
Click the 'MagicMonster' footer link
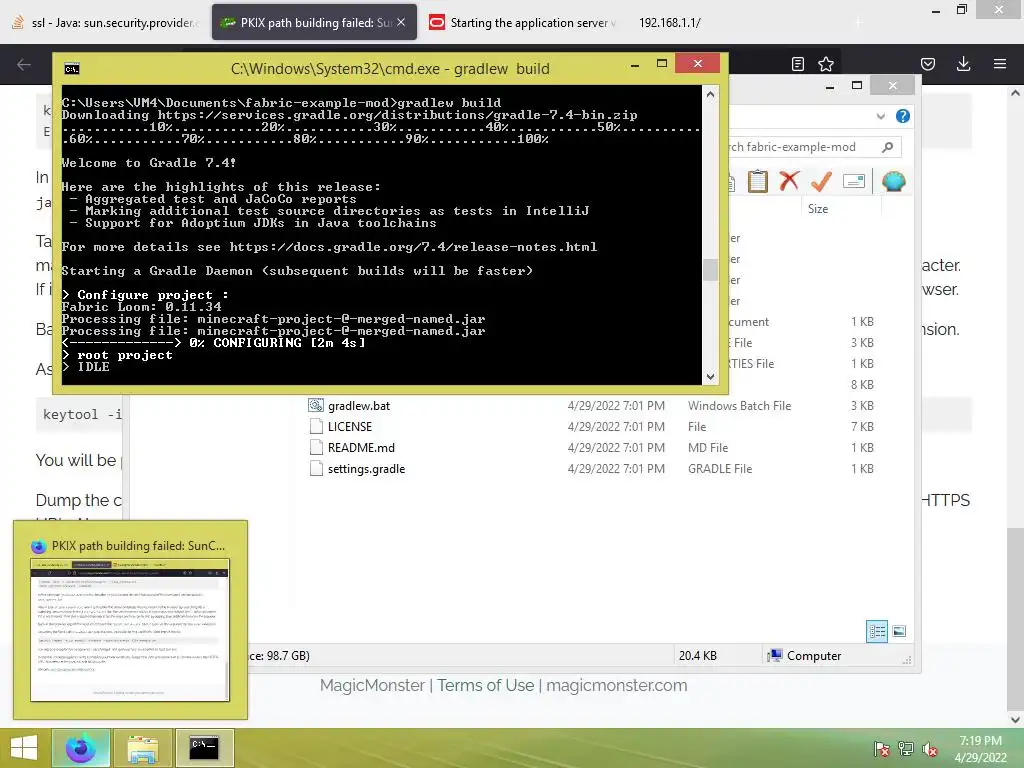[372, 685]
